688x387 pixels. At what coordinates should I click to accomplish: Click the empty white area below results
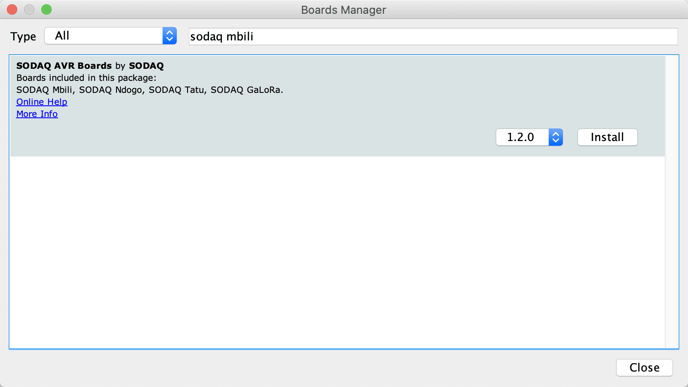[x=337, y=252]
